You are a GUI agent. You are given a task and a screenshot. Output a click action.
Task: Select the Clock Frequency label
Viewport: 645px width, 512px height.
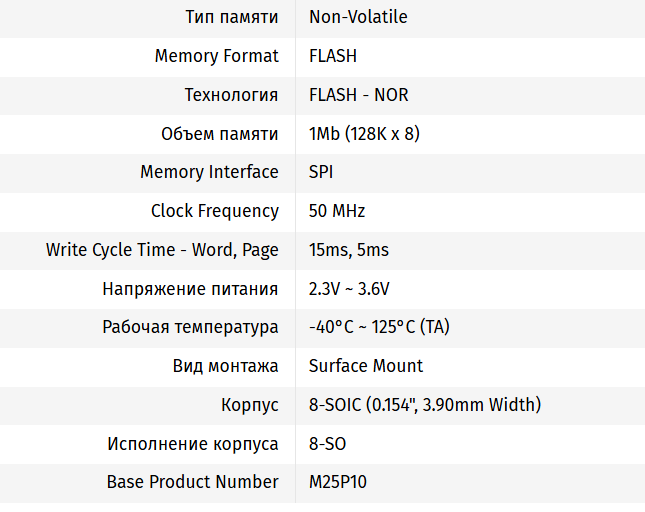click(214, 211)
